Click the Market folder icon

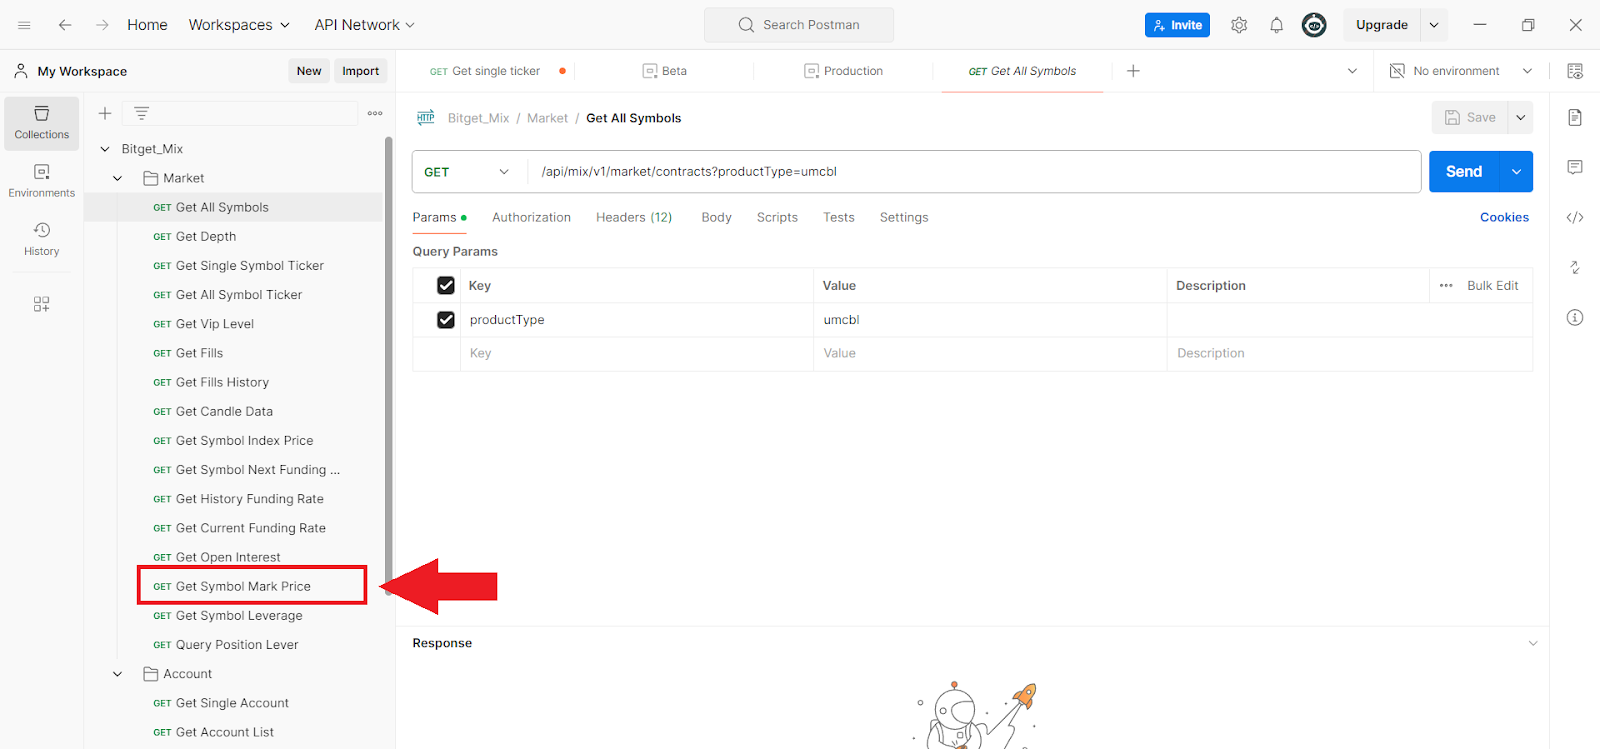pos(151,178)
